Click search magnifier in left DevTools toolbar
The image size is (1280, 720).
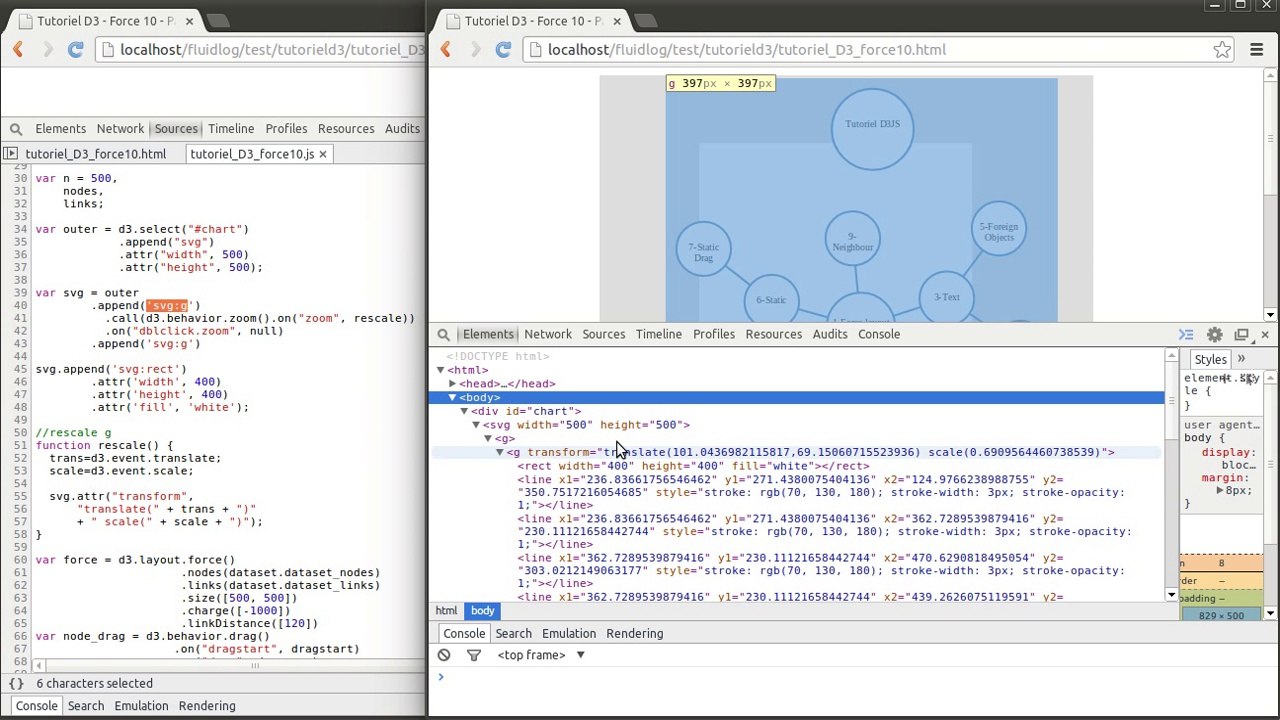16,129
